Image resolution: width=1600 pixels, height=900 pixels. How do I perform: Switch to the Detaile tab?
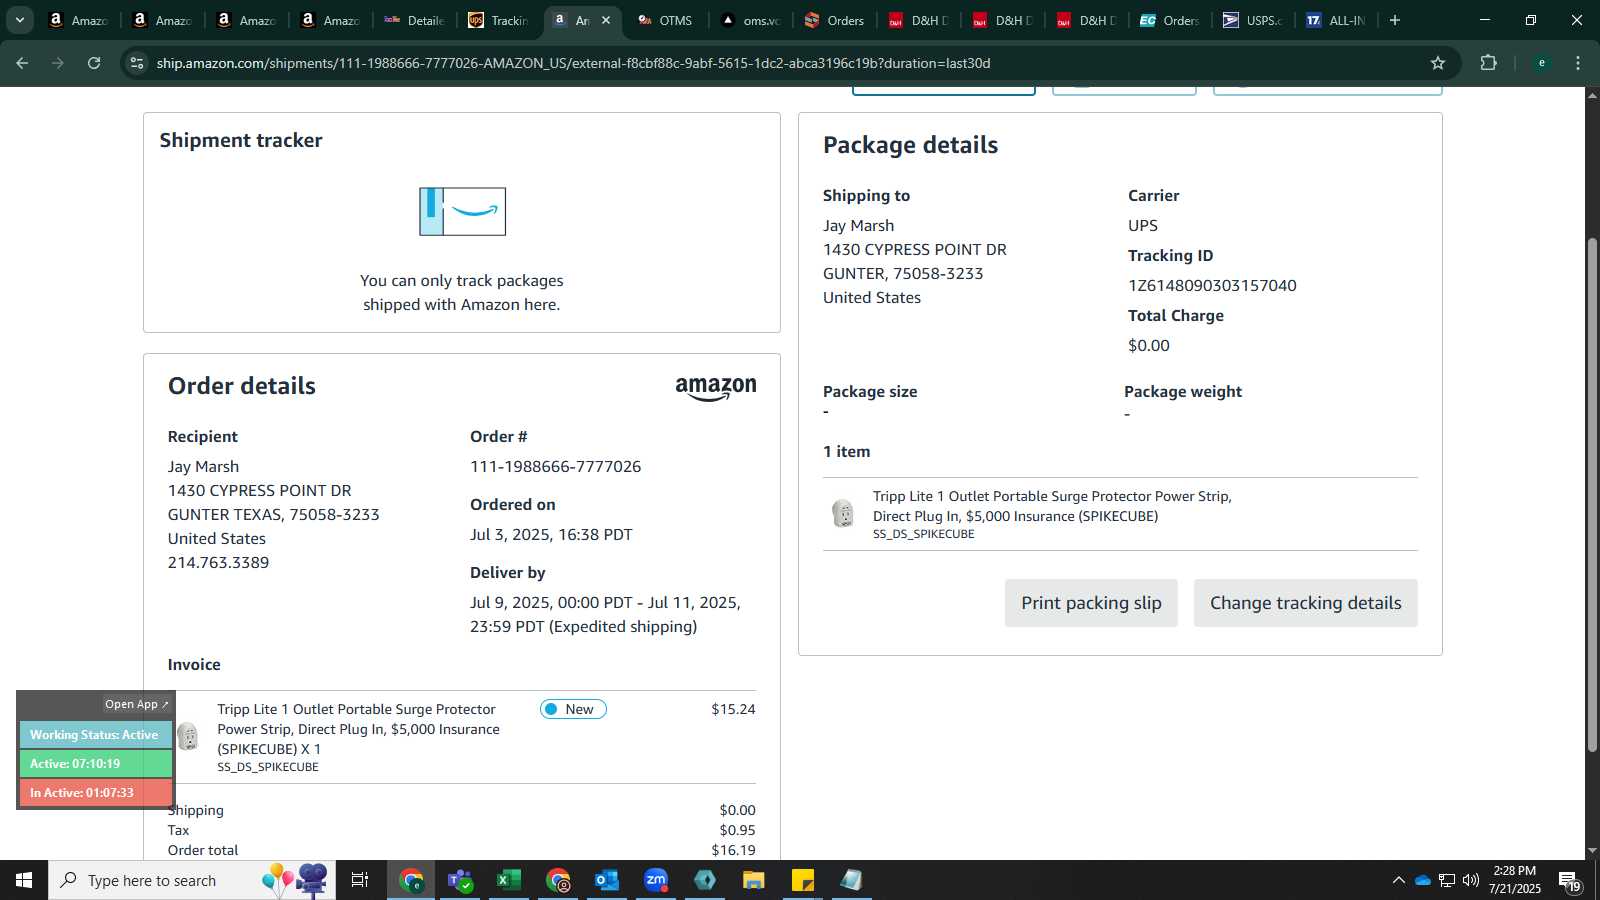point(414,20)
